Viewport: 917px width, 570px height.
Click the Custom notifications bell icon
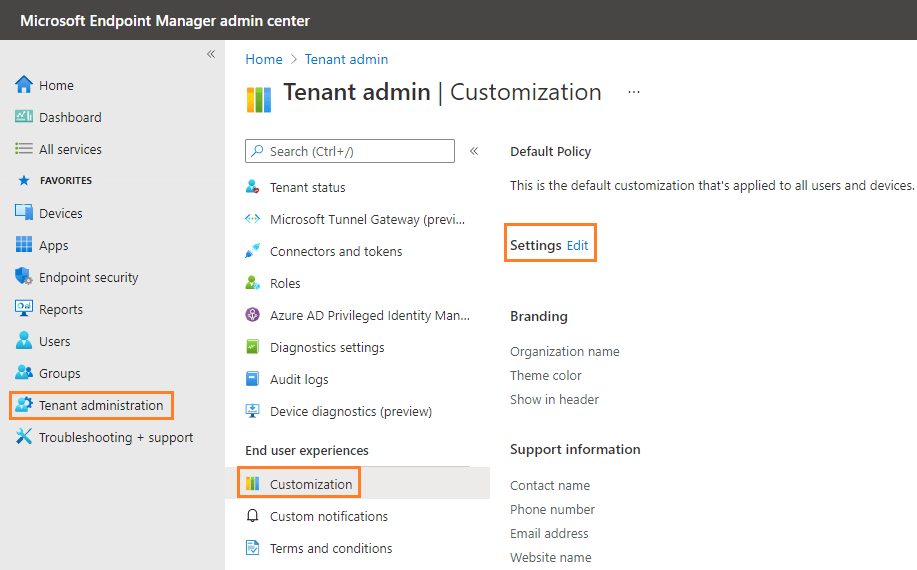252,516
